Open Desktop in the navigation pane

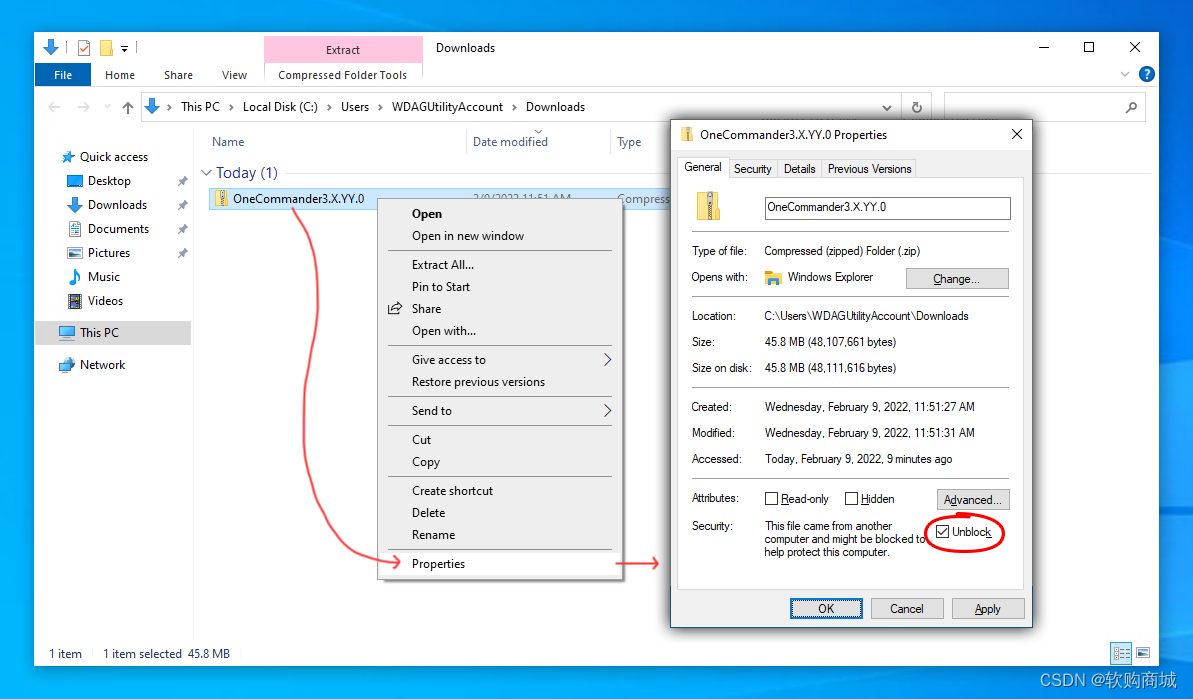[109, 181]
